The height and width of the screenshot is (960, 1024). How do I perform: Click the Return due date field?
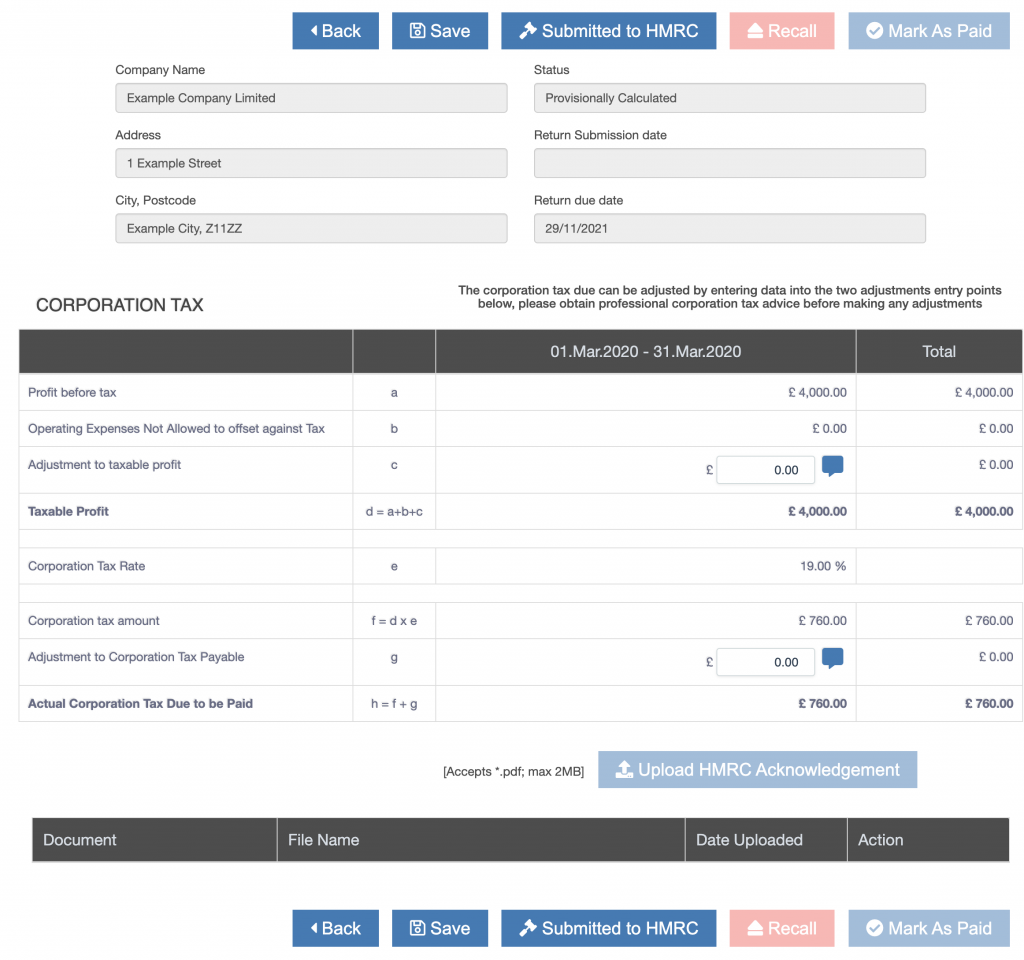(729, 228)
